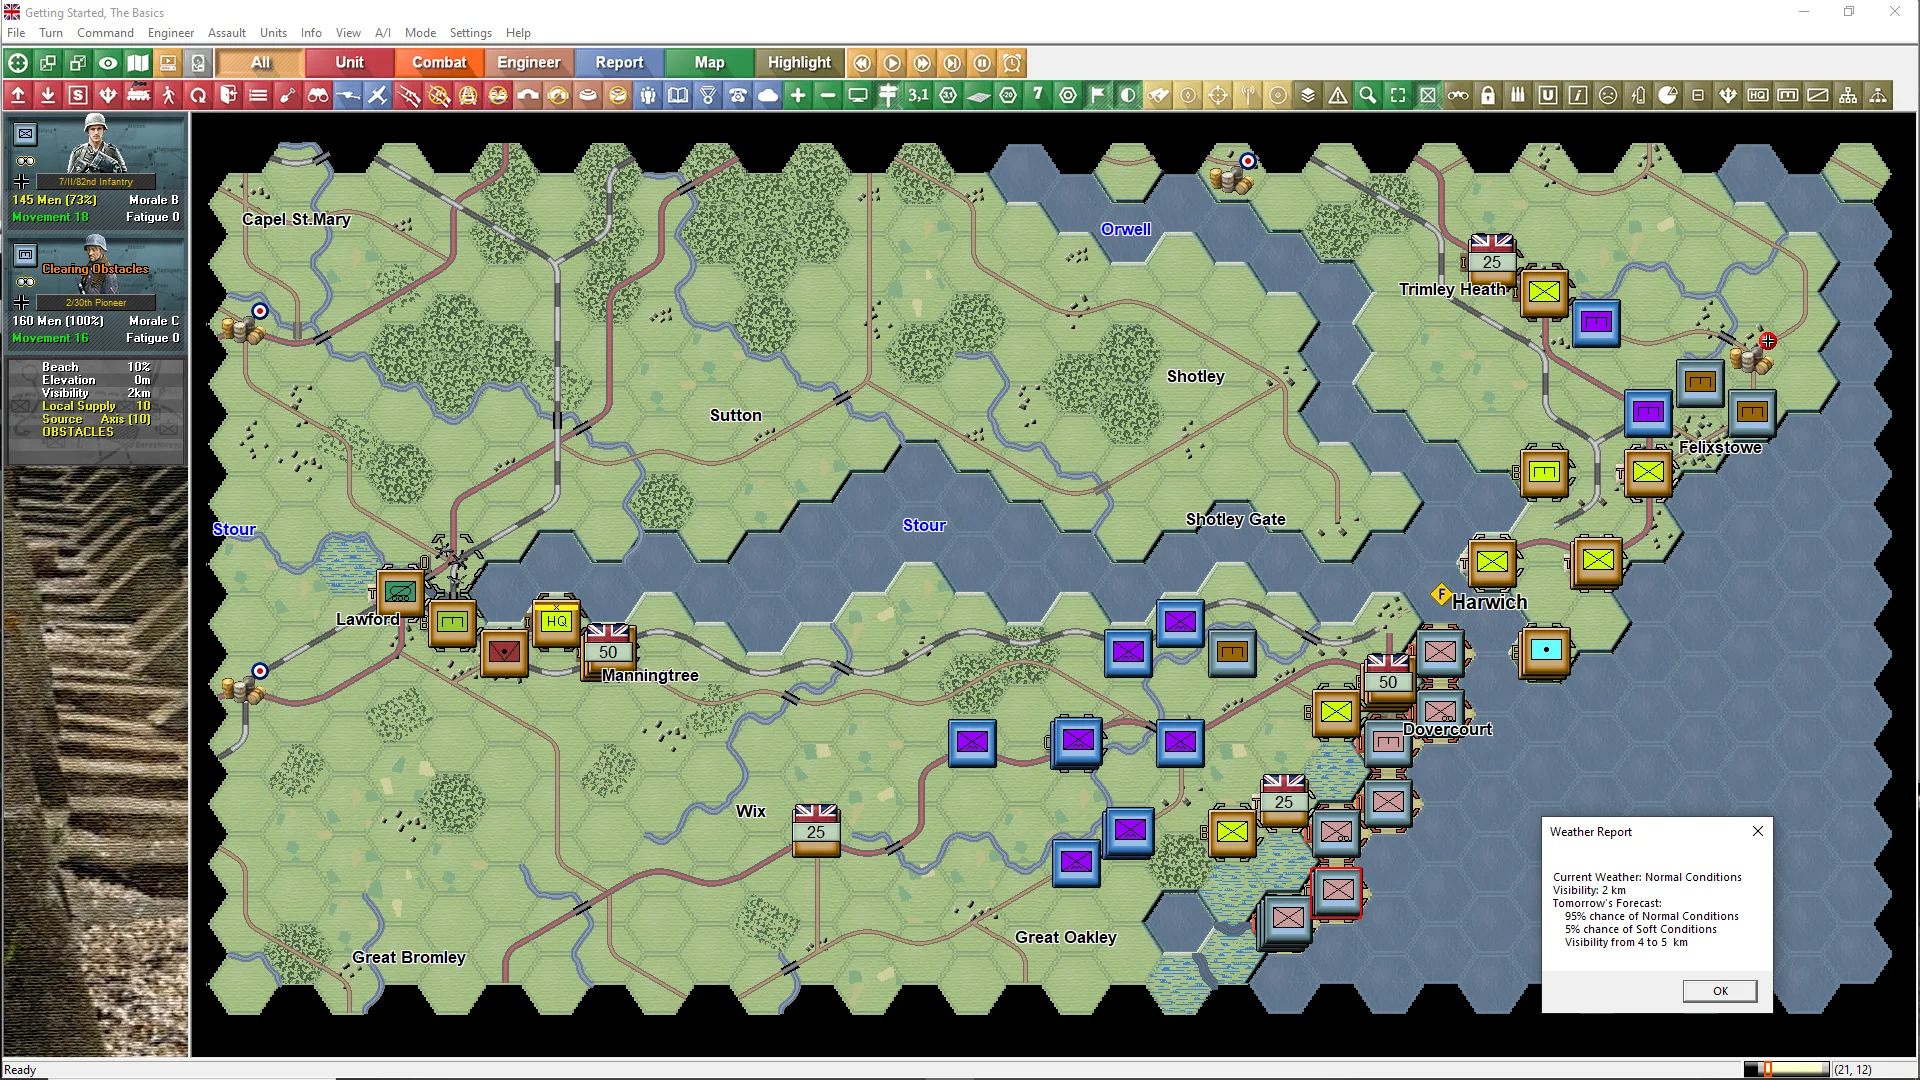Click the HQ highlight icon in the toolbar
The image size is (1920, 1080).
coord(1758,96)
